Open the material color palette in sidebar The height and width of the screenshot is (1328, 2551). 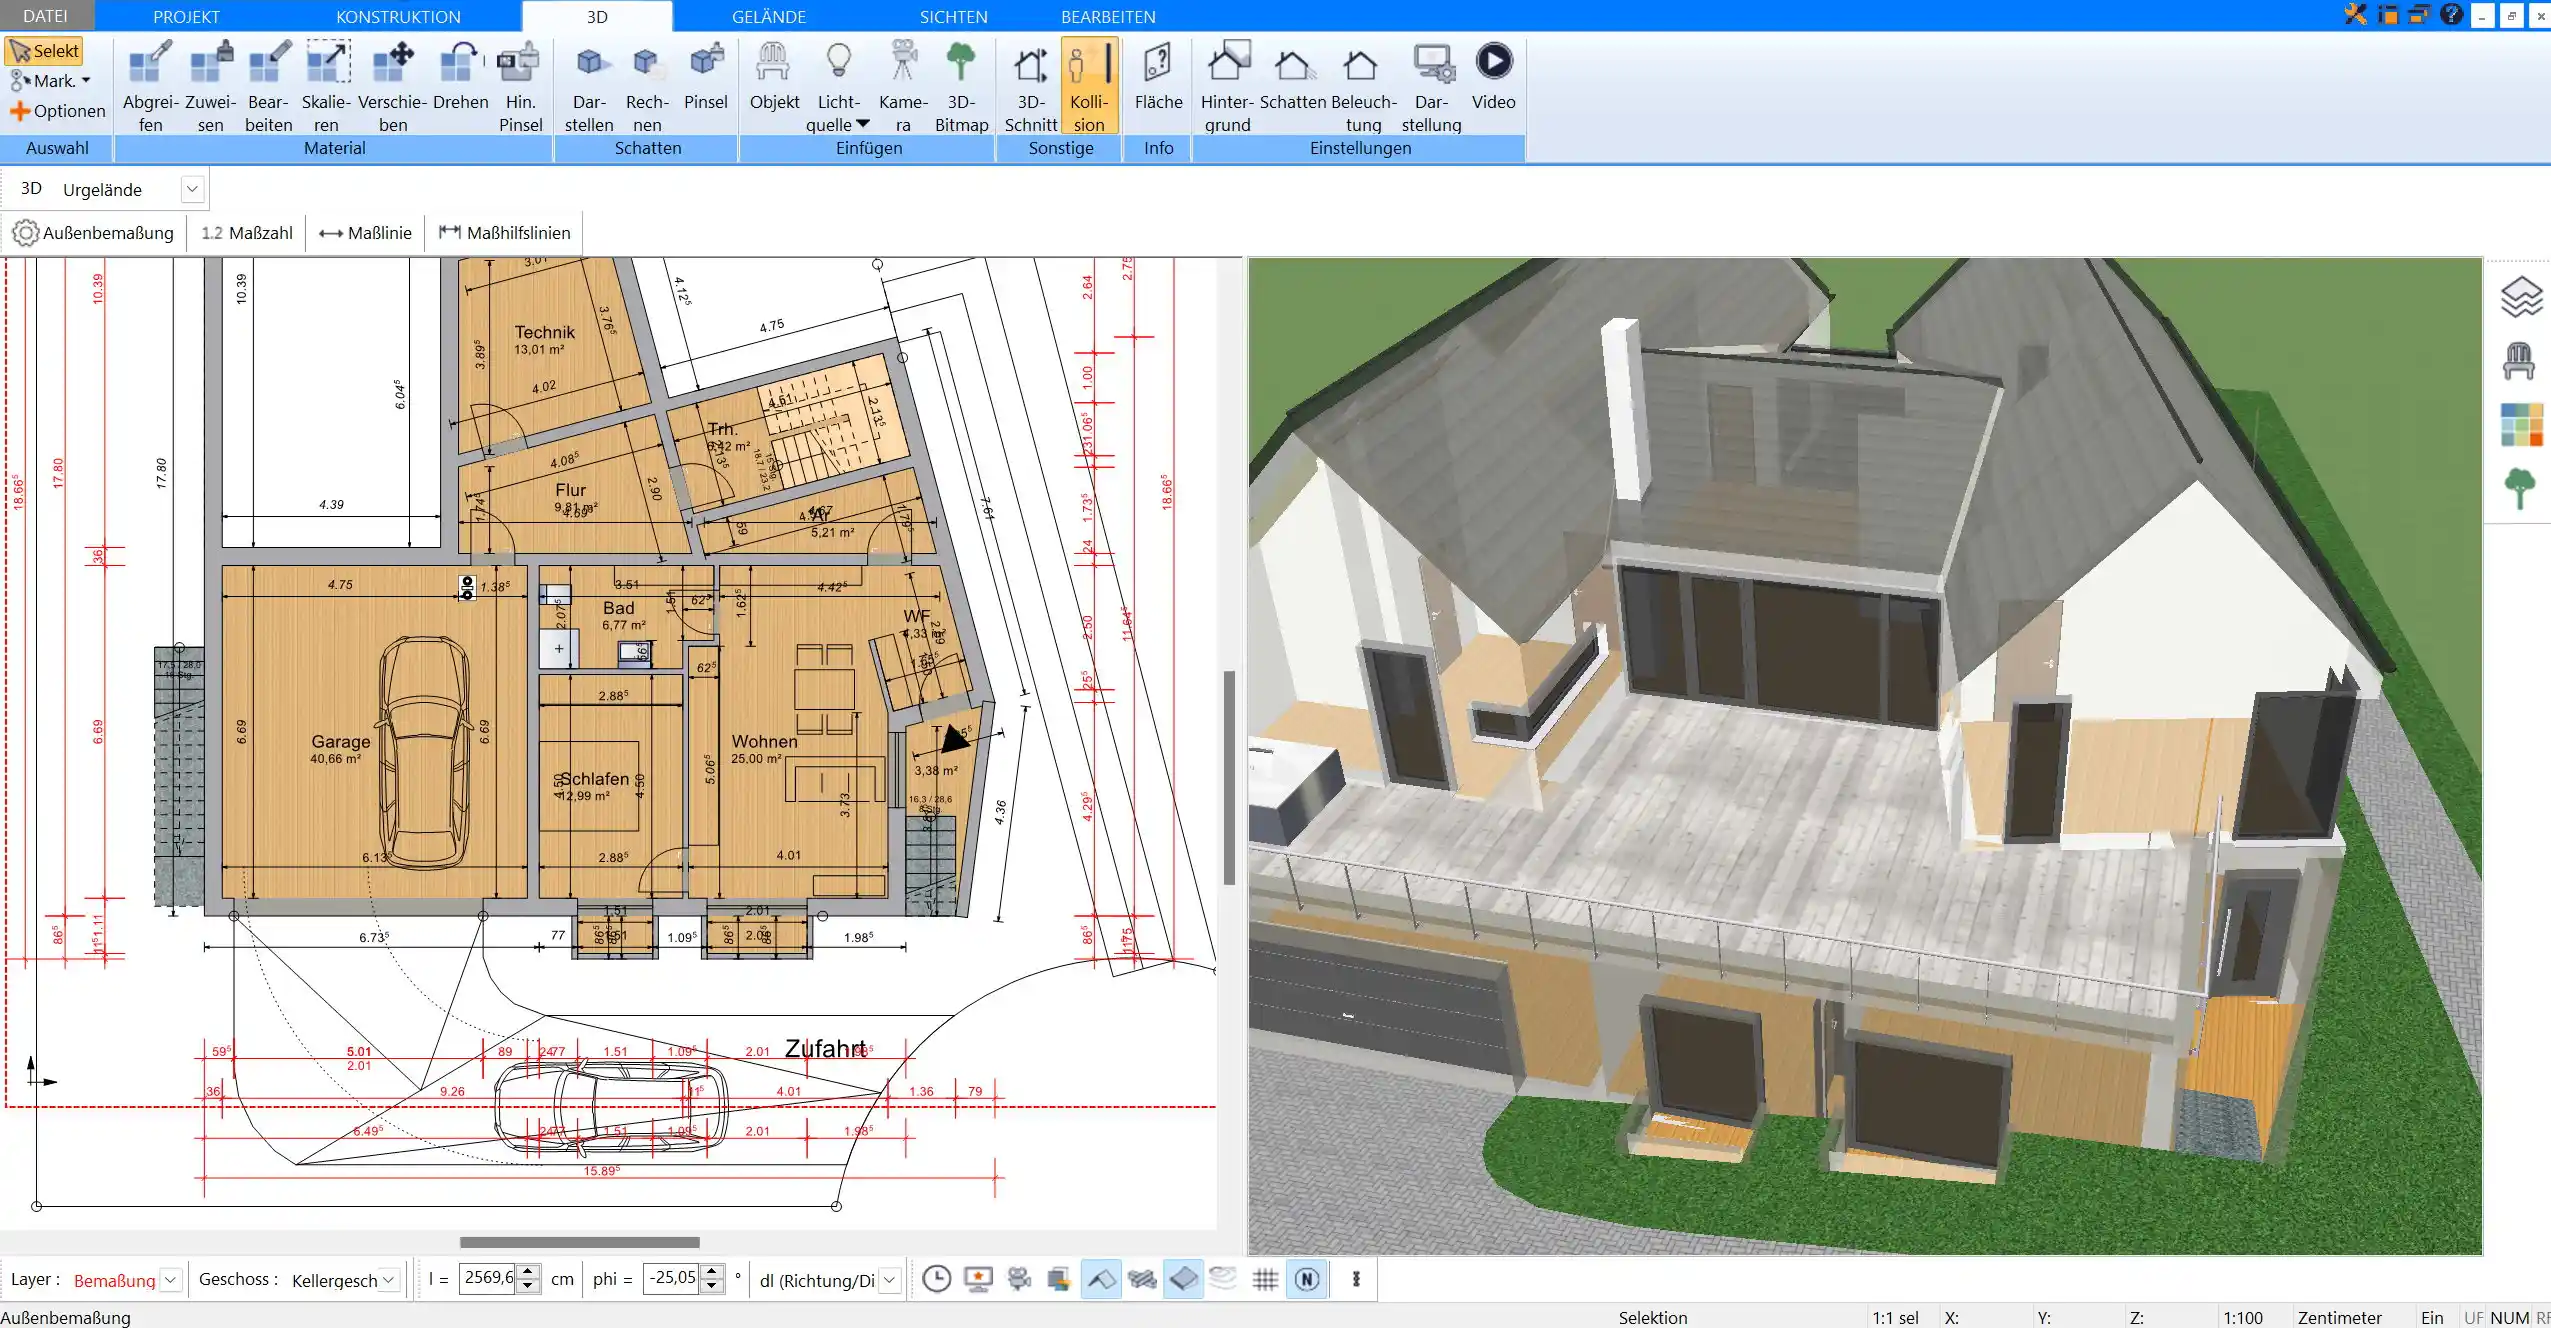[2521, 424]
